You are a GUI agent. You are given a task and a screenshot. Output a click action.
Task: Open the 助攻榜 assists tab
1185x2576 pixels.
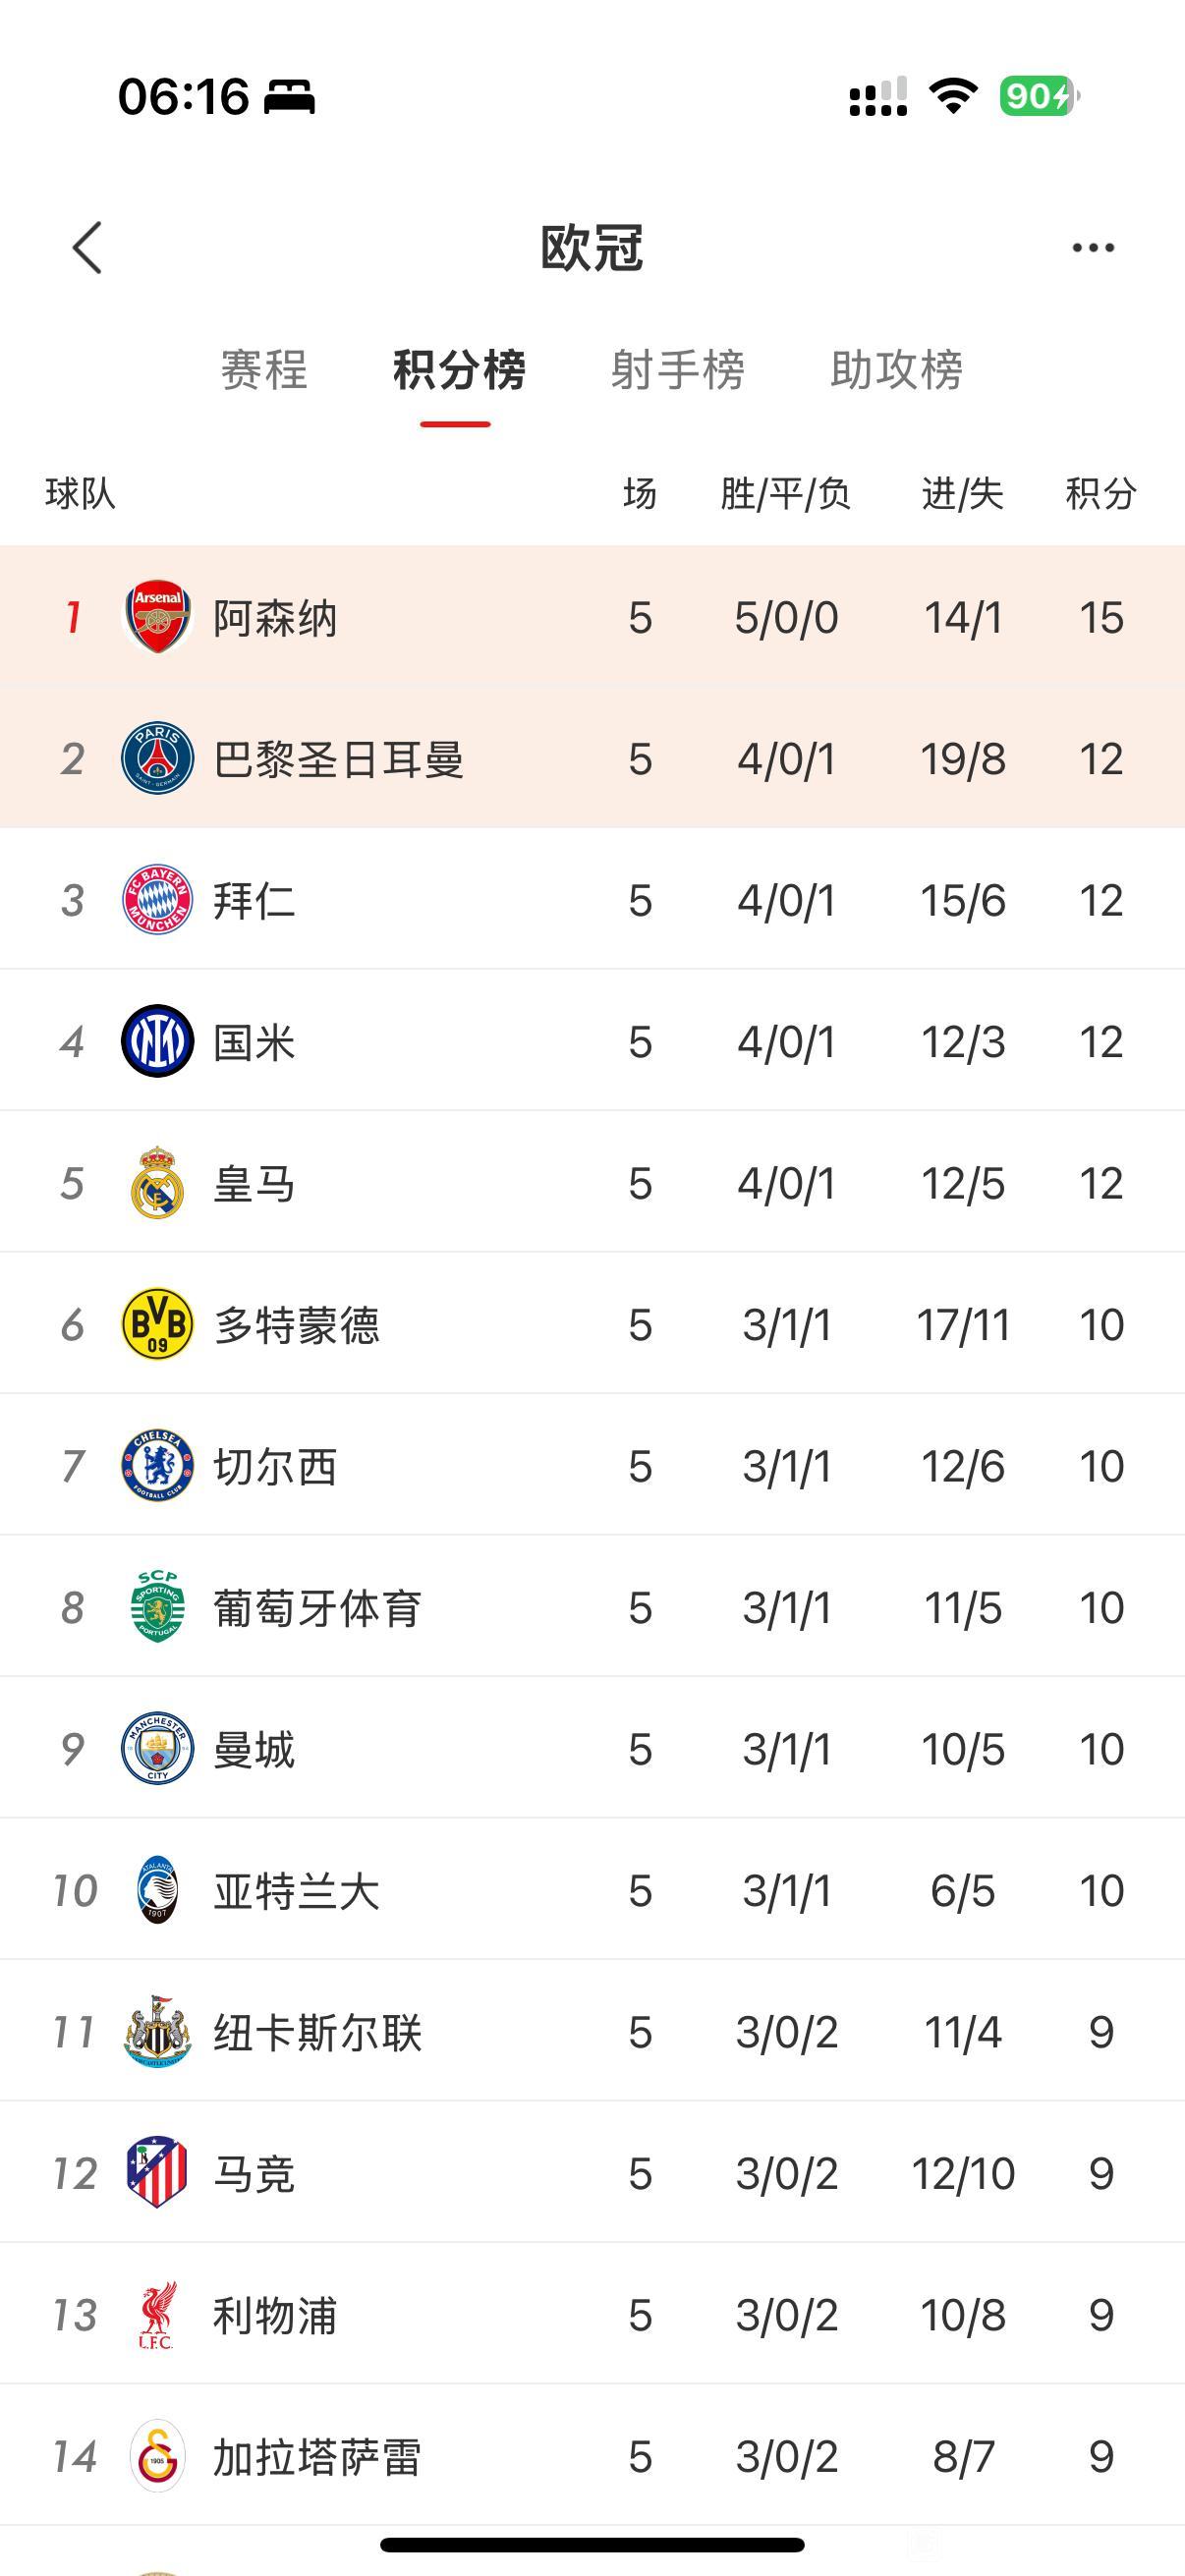[x=896, y=370]
